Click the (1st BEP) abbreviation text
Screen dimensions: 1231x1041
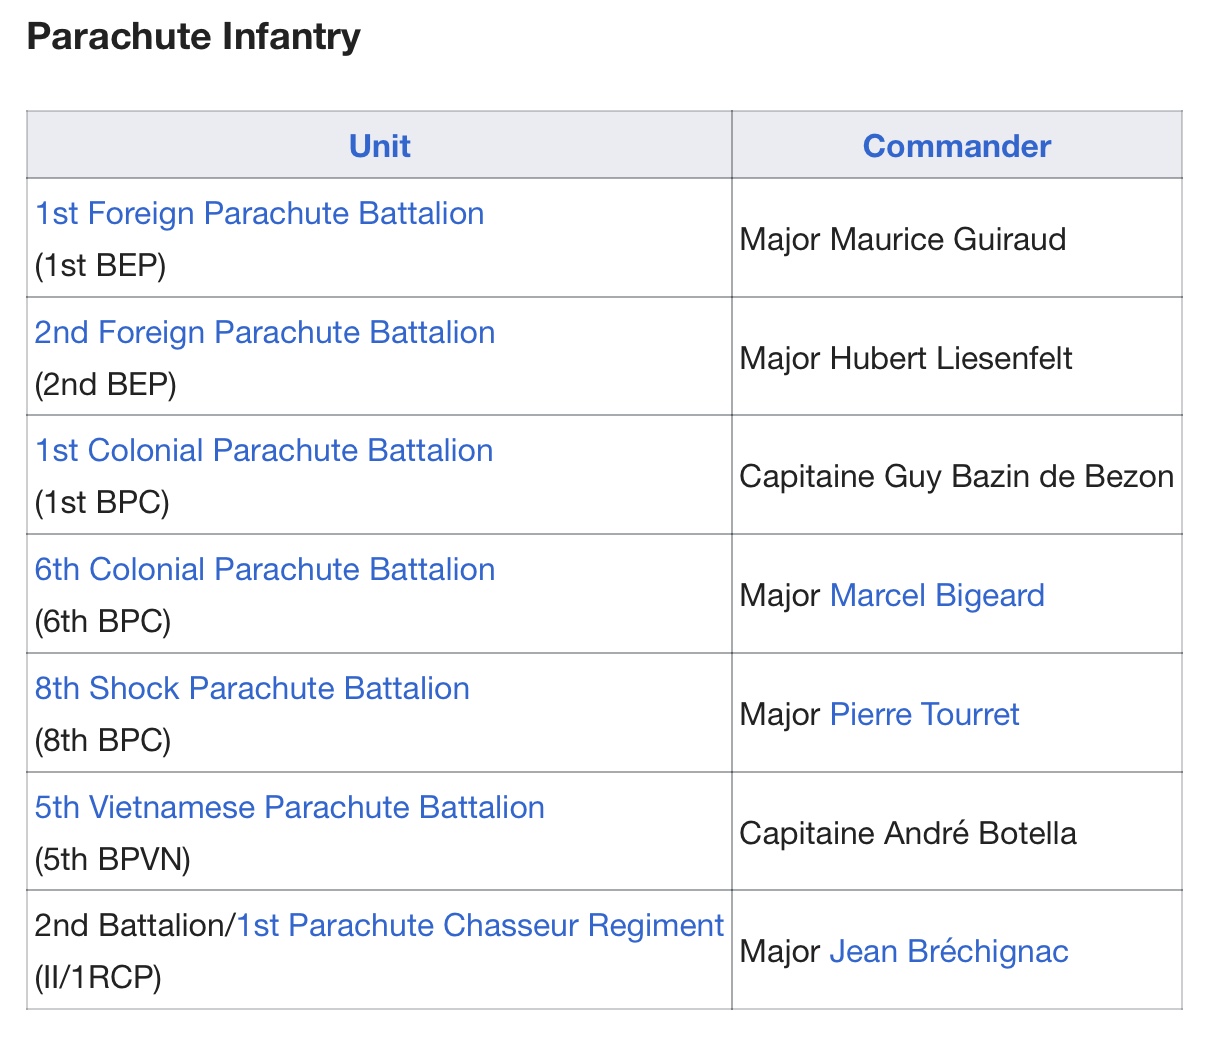point(100,265)
